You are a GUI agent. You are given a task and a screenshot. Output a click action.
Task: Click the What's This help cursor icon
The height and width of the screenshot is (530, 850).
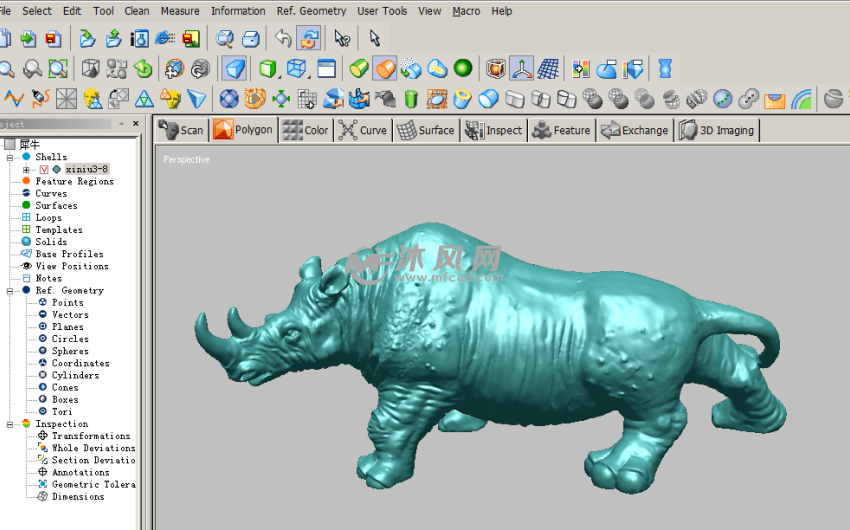(x=342, y=39)
